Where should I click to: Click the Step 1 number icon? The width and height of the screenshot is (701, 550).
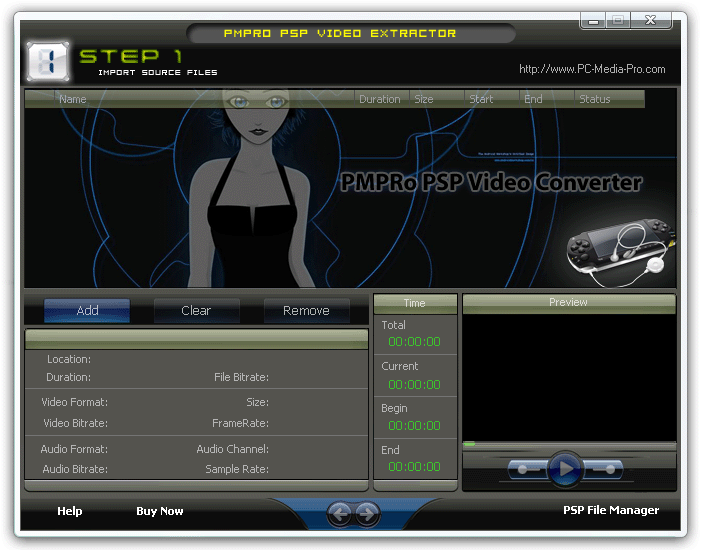48,61
